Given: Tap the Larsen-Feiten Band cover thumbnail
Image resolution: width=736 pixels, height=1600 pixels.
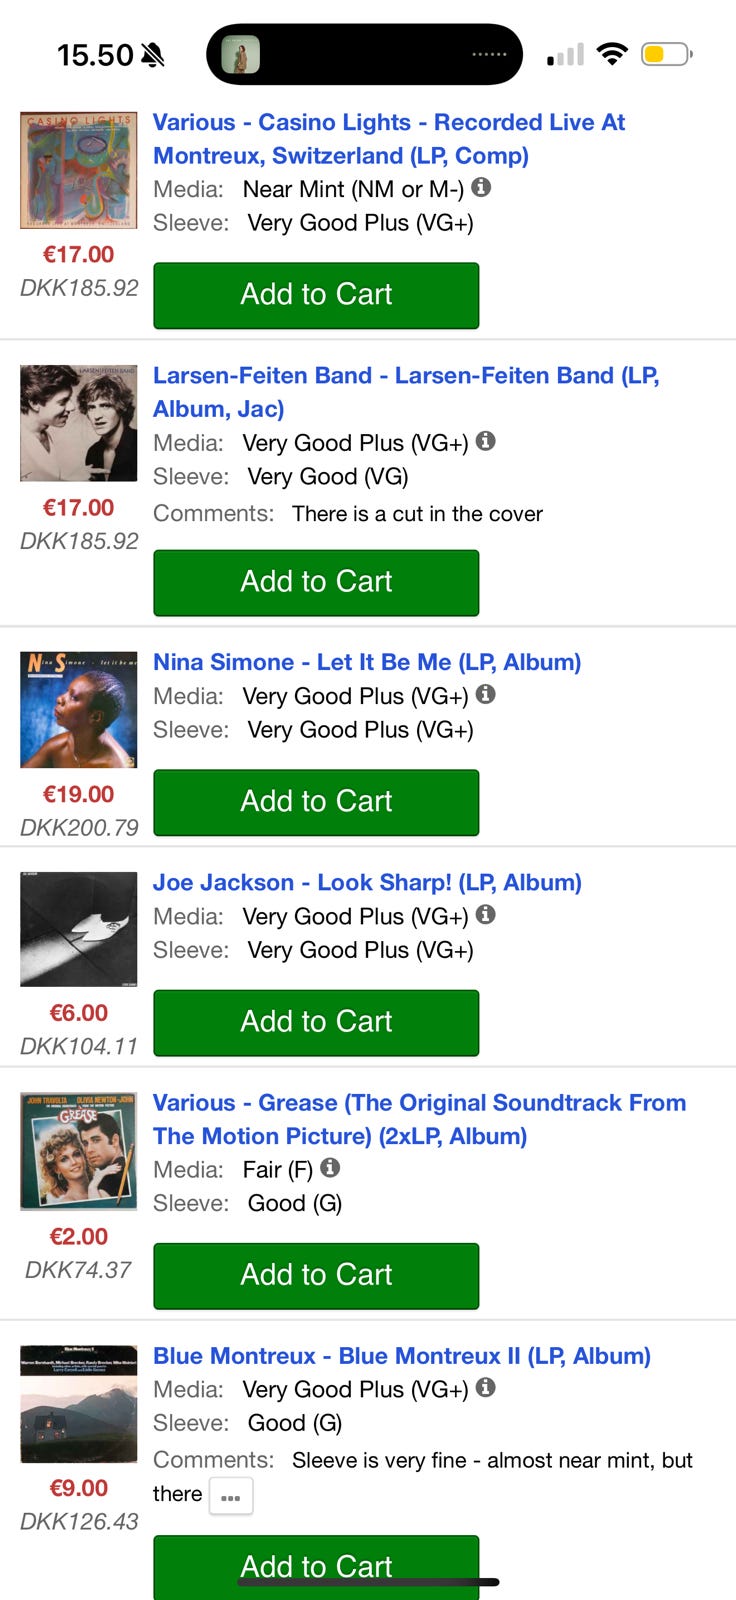Looking at the screenshot, I should pos(79,424).
